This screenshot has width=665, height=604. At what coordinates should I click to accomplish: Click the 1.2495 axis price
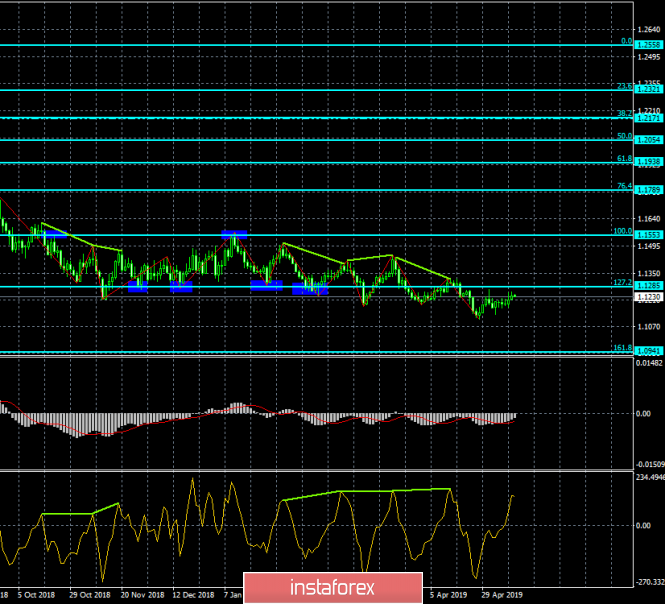coord(649,57)
